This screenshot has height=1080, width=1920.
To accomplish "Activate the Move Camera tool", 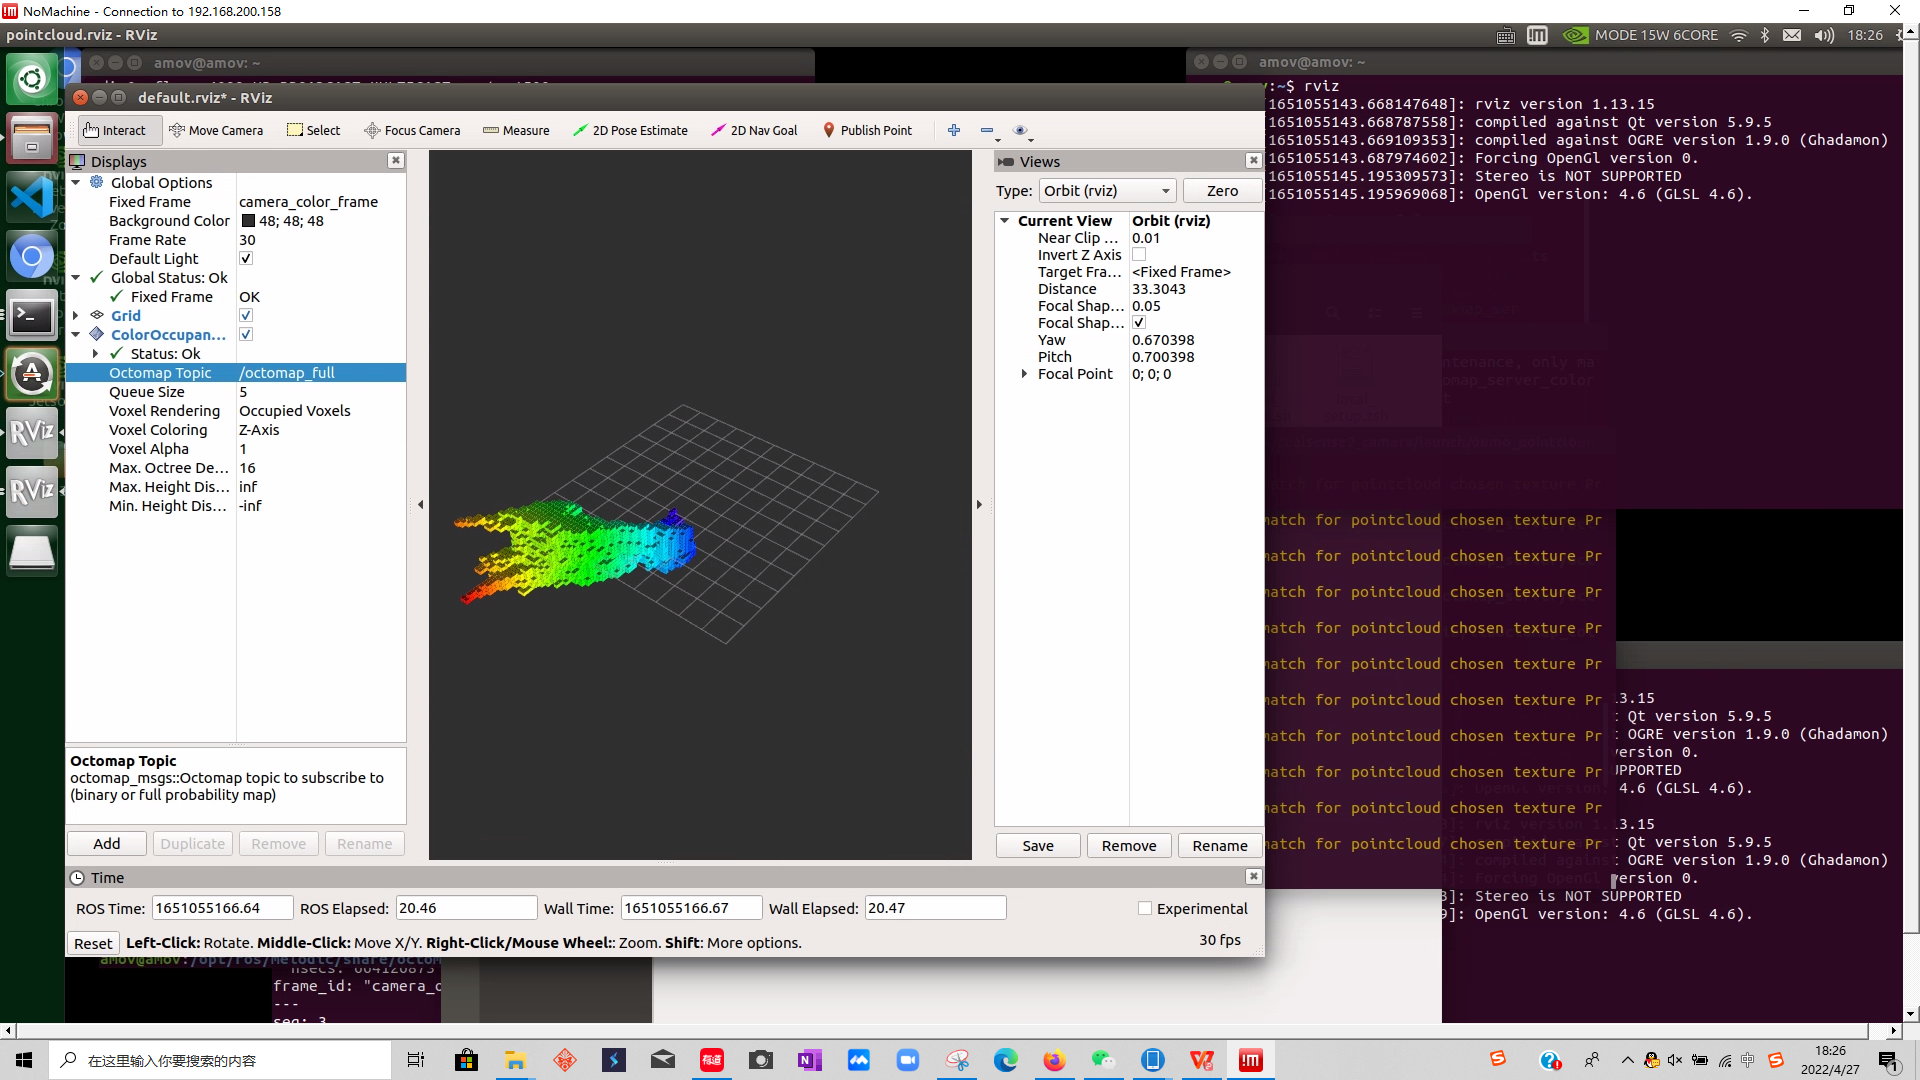I will tap(216, 130).
